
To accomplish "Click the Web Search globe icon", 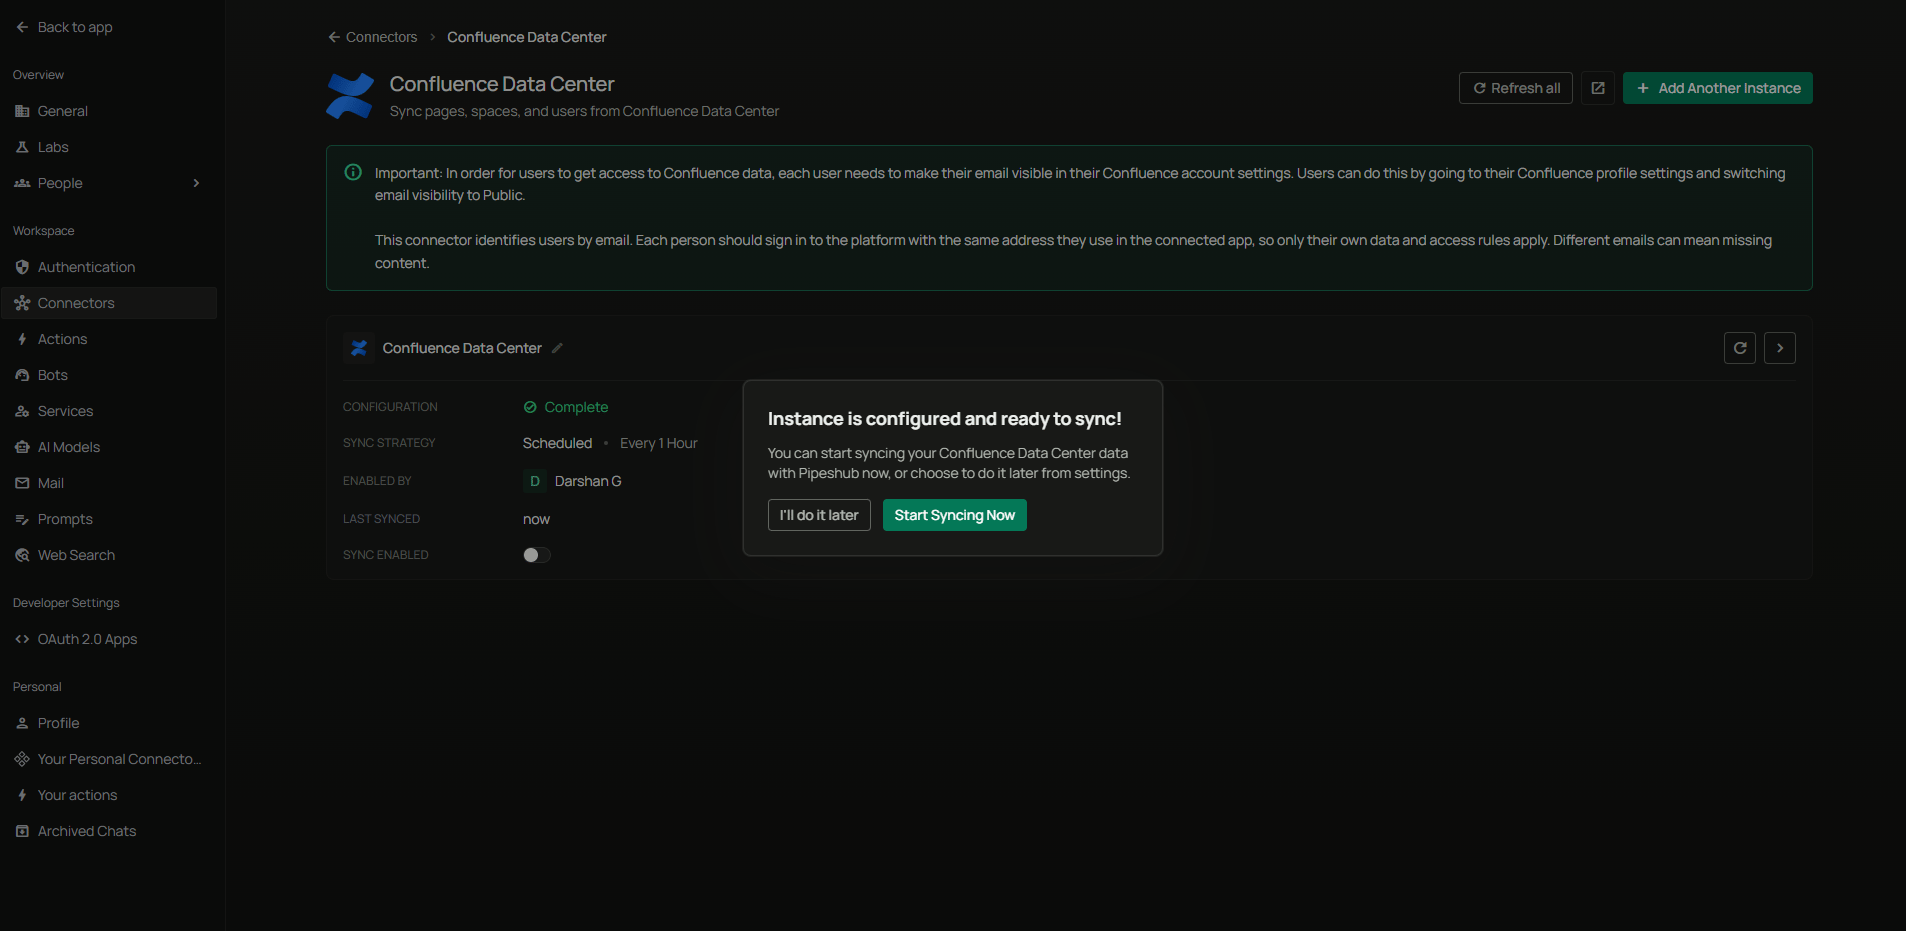I will coord(22,555).
